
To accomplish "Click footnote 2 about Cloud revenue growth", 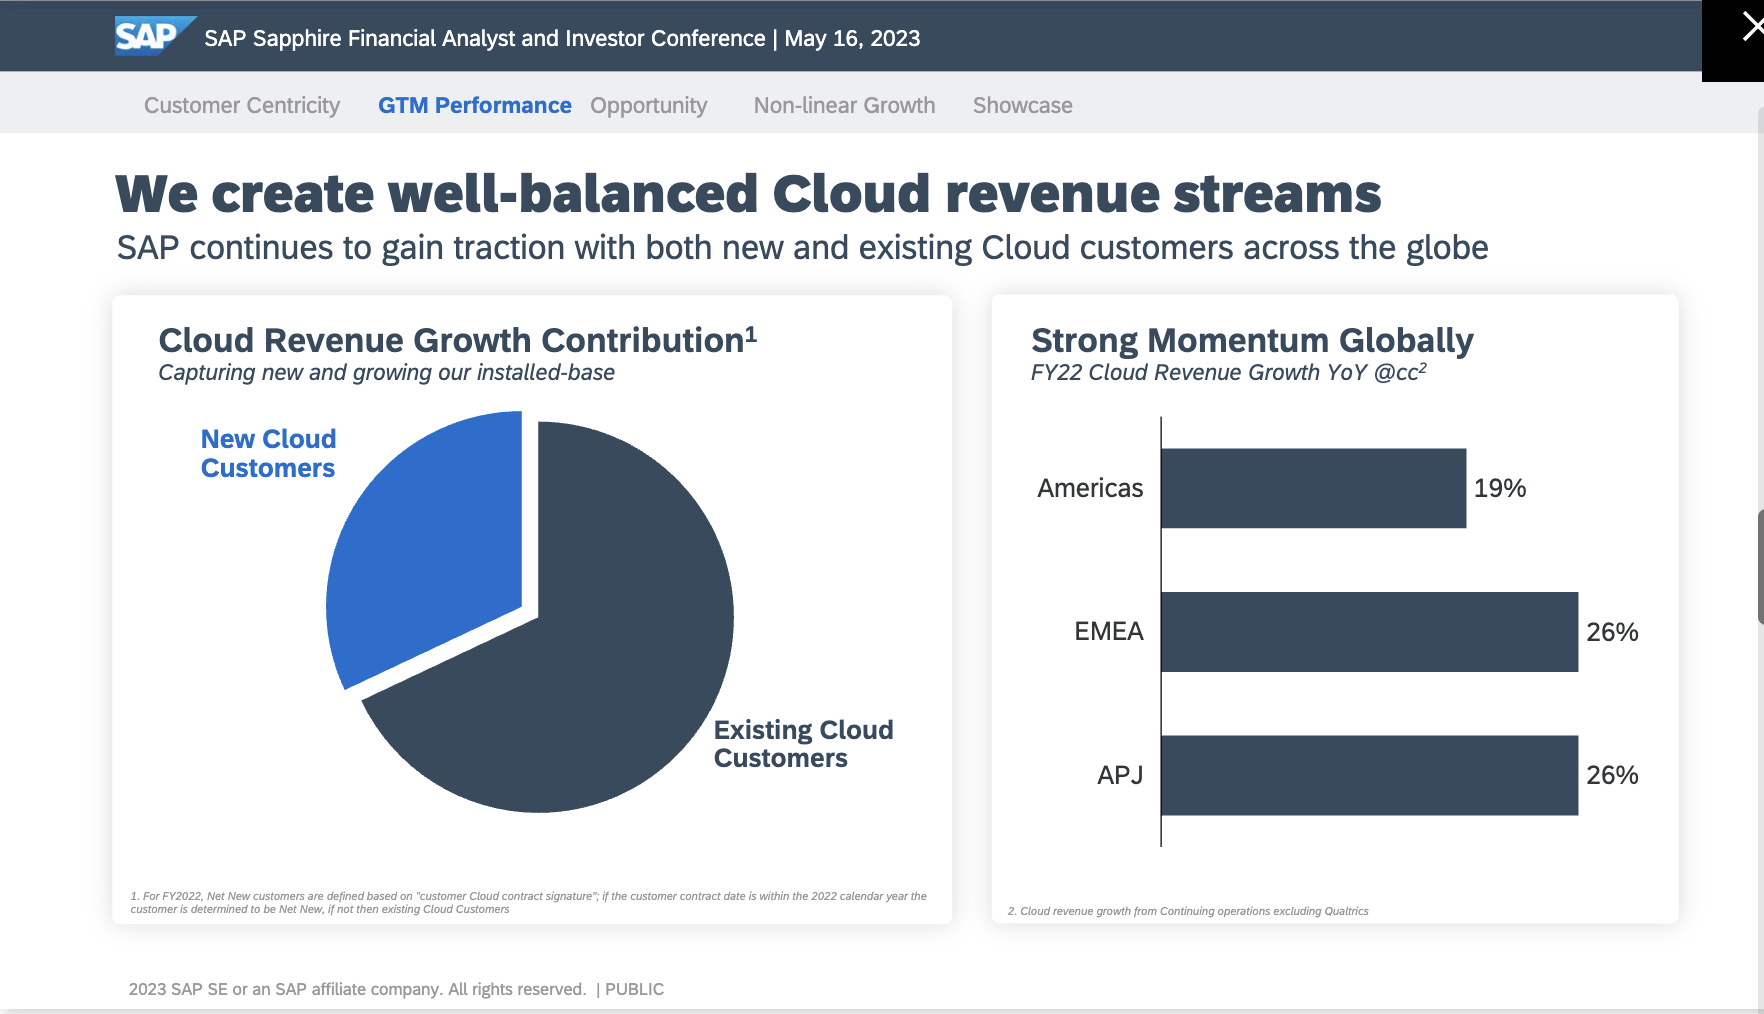I will 1188,911.
